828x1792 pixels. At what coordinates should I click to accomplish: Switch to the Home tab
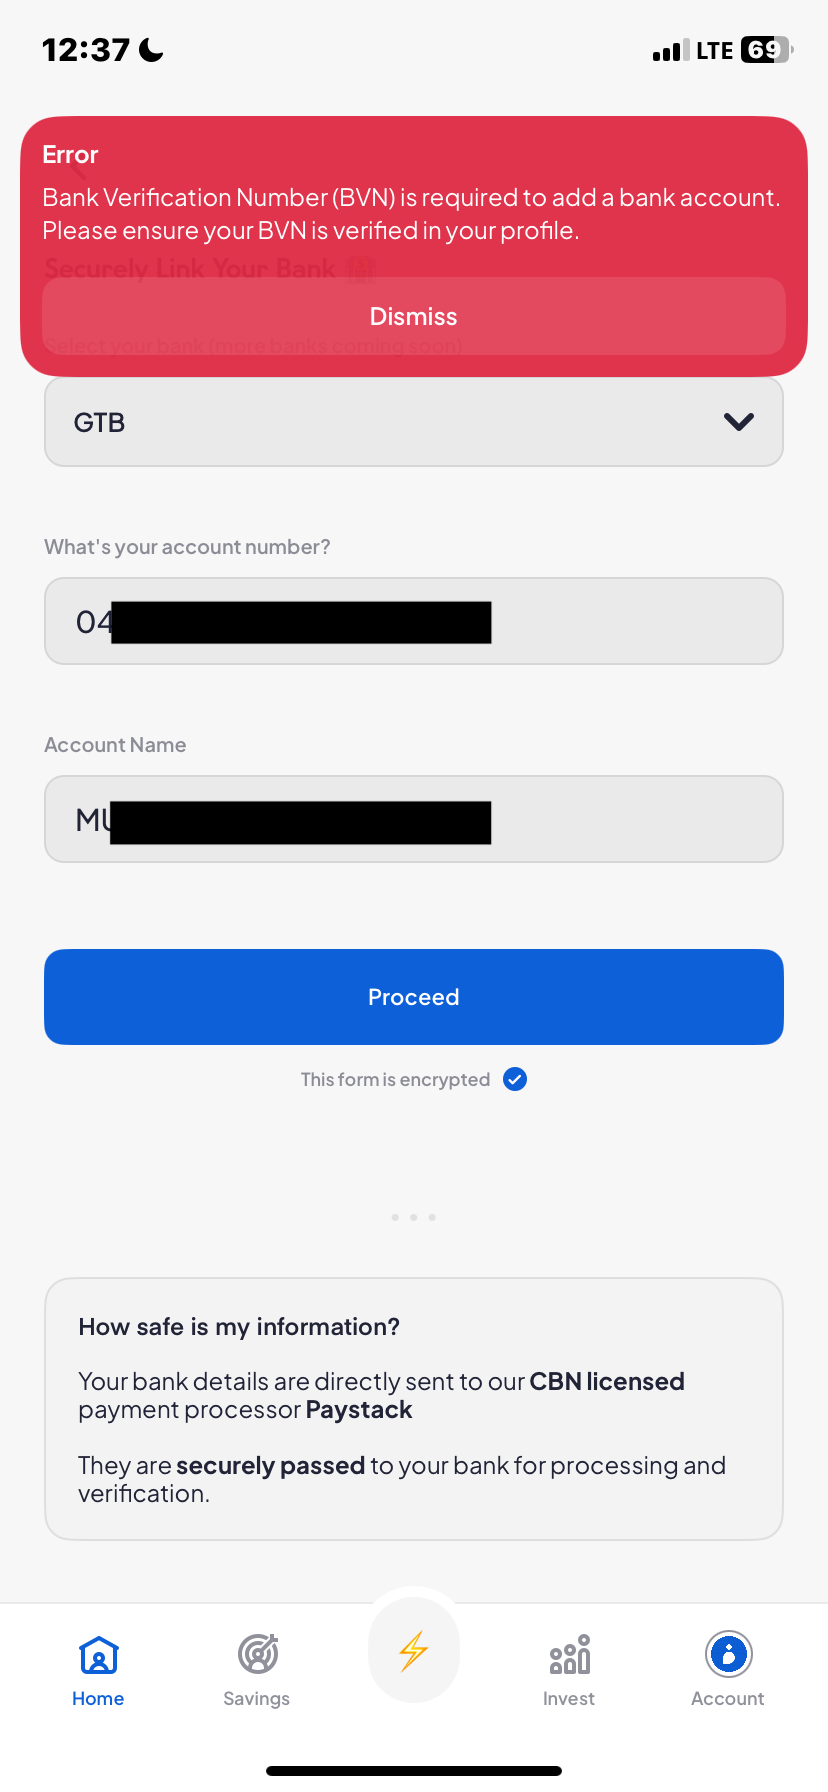tap(98, 1670)
